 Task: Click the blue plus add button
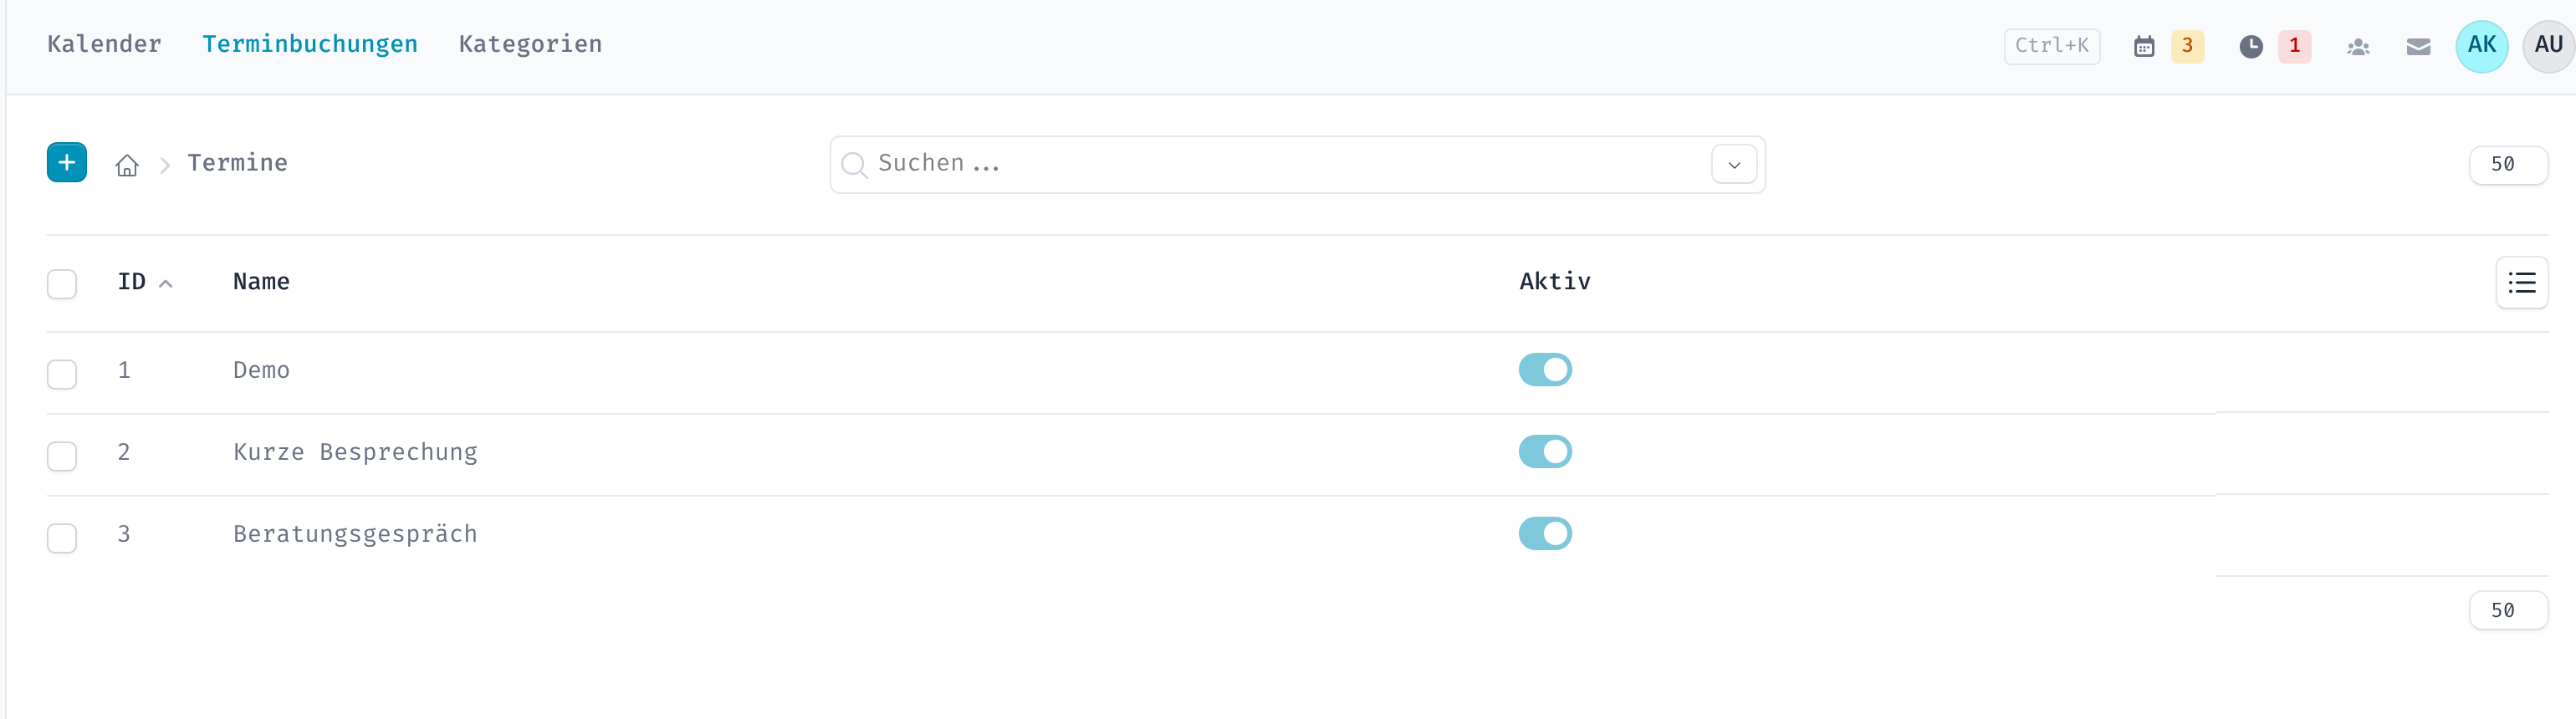point(67,163)
